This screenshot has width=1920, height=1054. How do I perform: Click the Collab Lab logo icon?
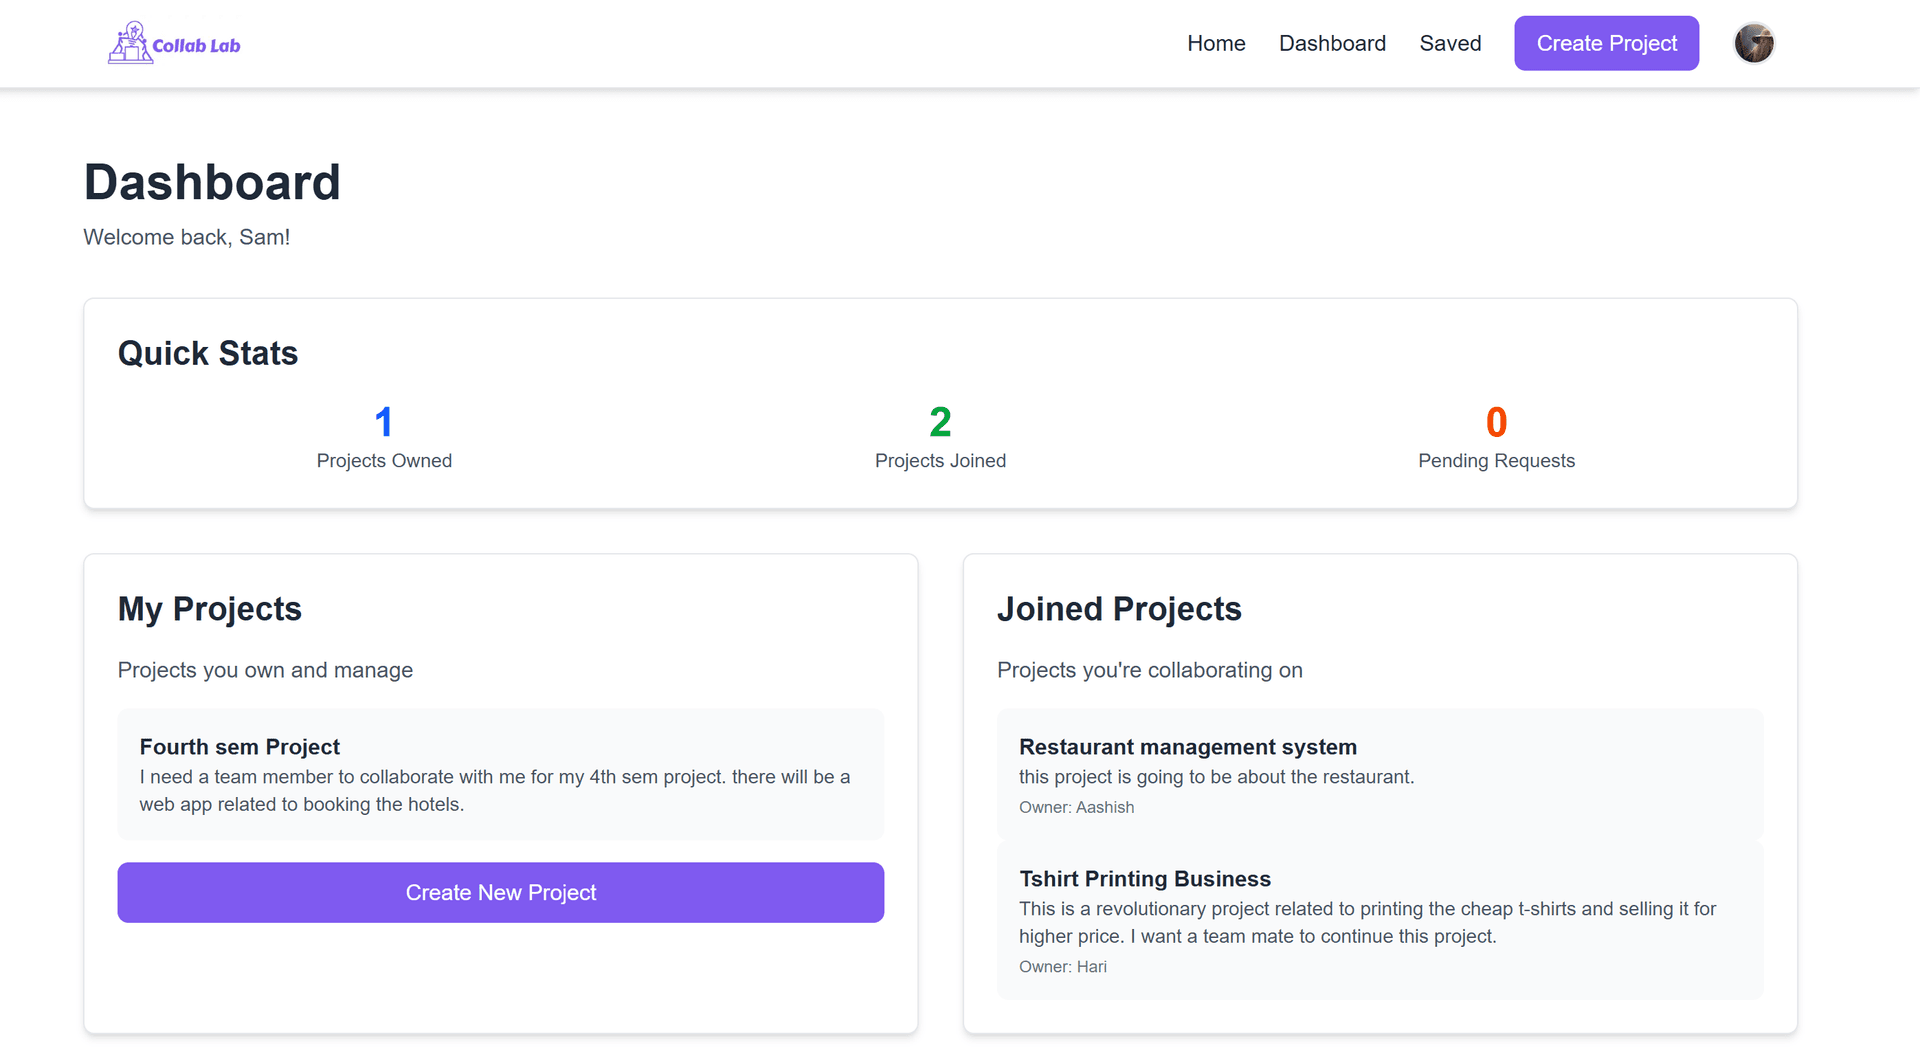129,41
